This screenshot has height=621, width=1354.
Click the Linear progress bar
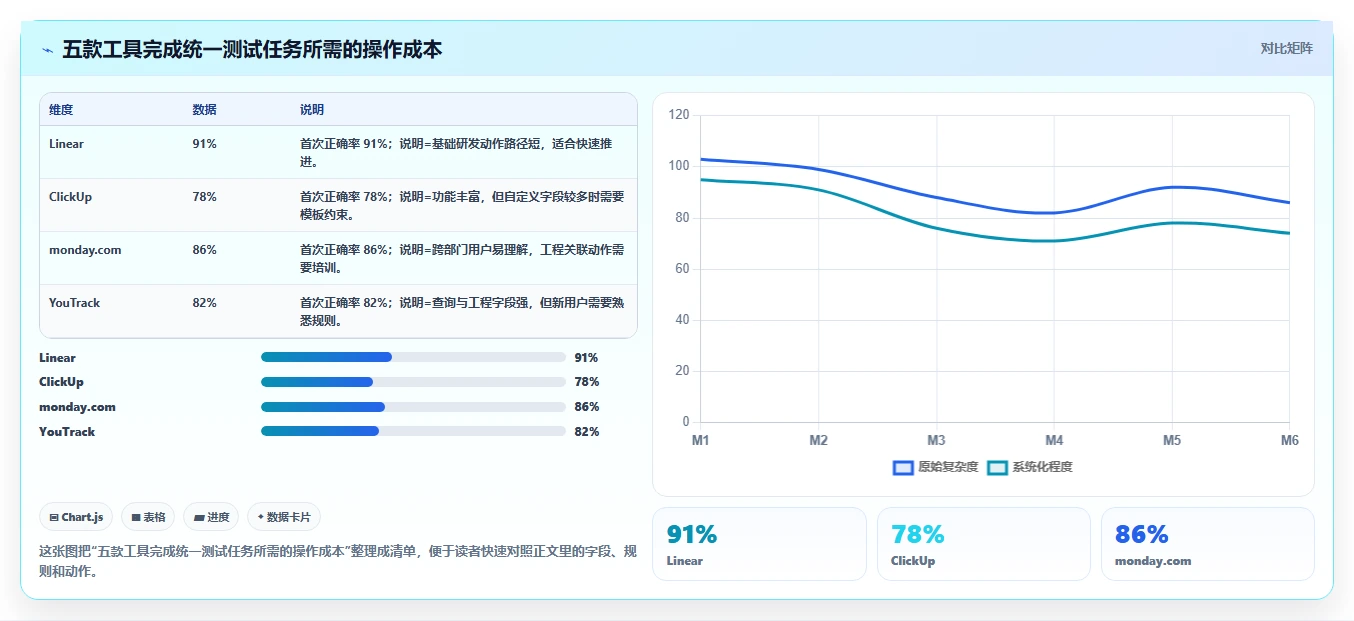413,357
